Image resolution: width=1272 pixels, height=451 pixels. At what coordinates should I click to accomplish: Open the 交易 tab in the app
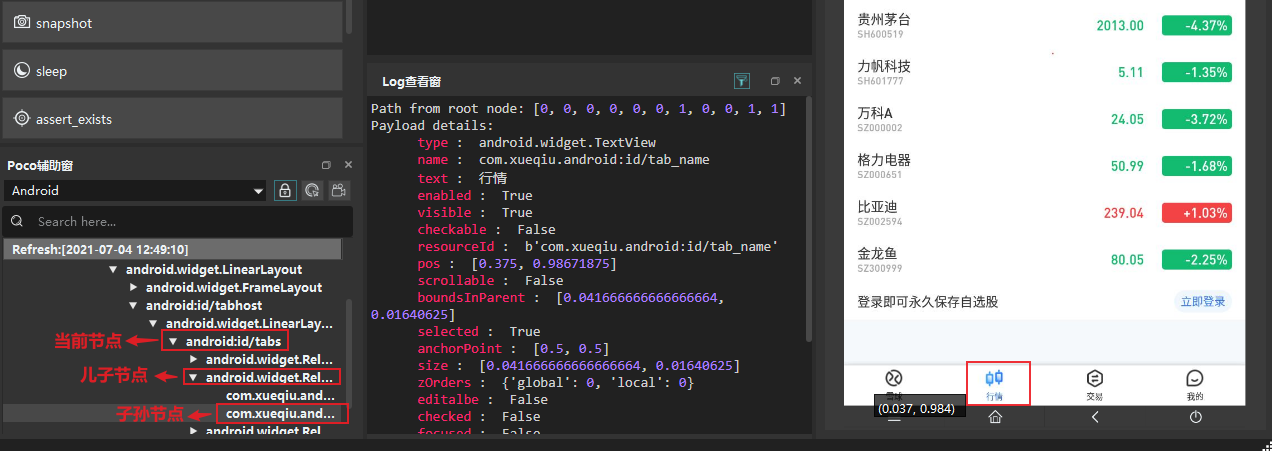pos(1095,384)
